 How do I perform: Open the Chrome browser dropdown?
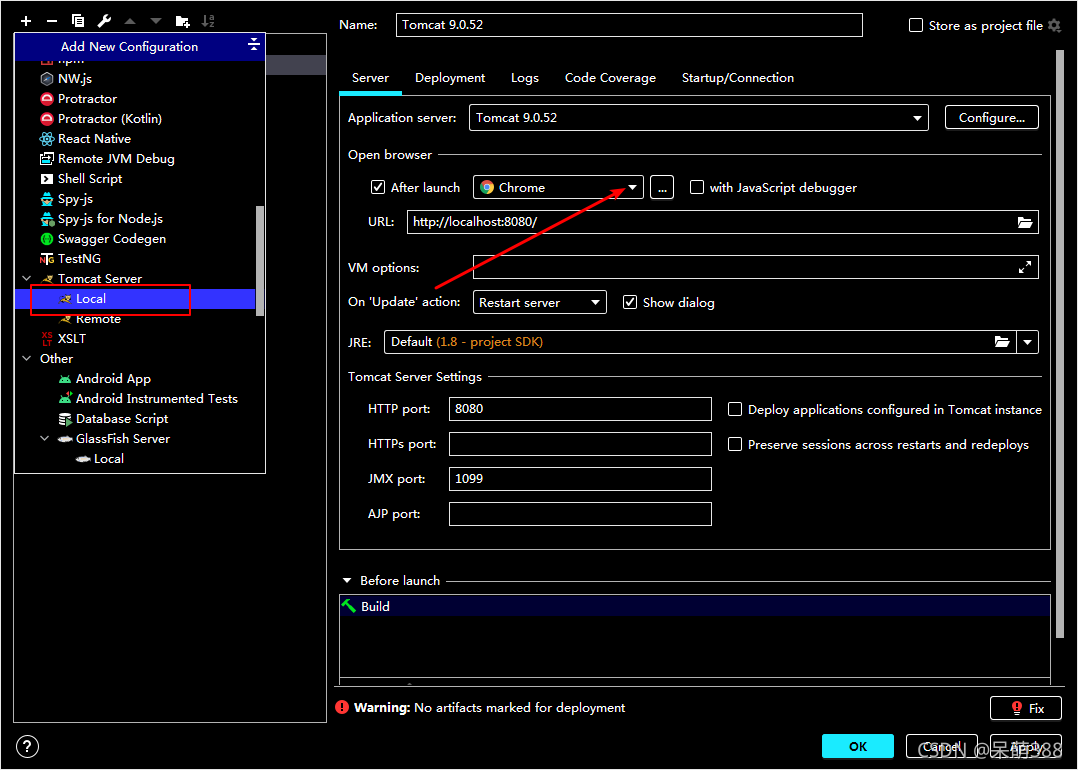tap(558, 187)
